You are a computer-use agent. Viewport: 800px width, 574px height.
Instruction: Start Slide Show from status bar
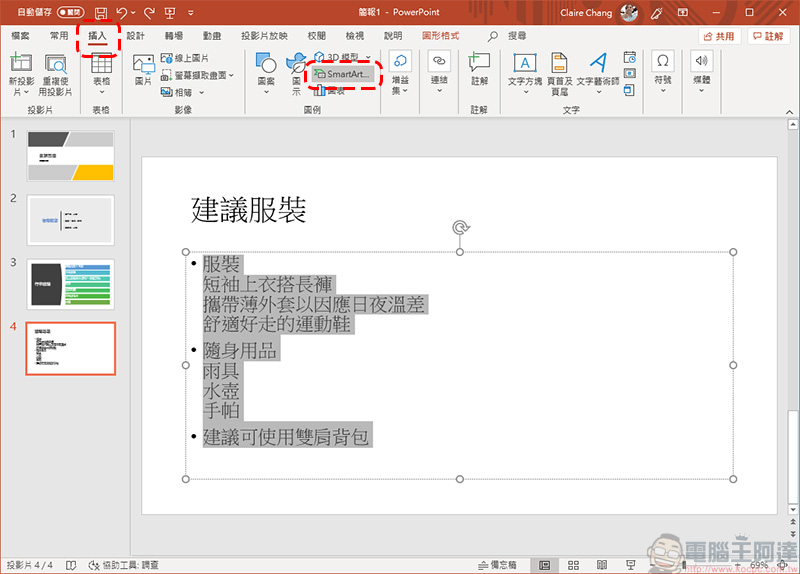pos(631,565)
